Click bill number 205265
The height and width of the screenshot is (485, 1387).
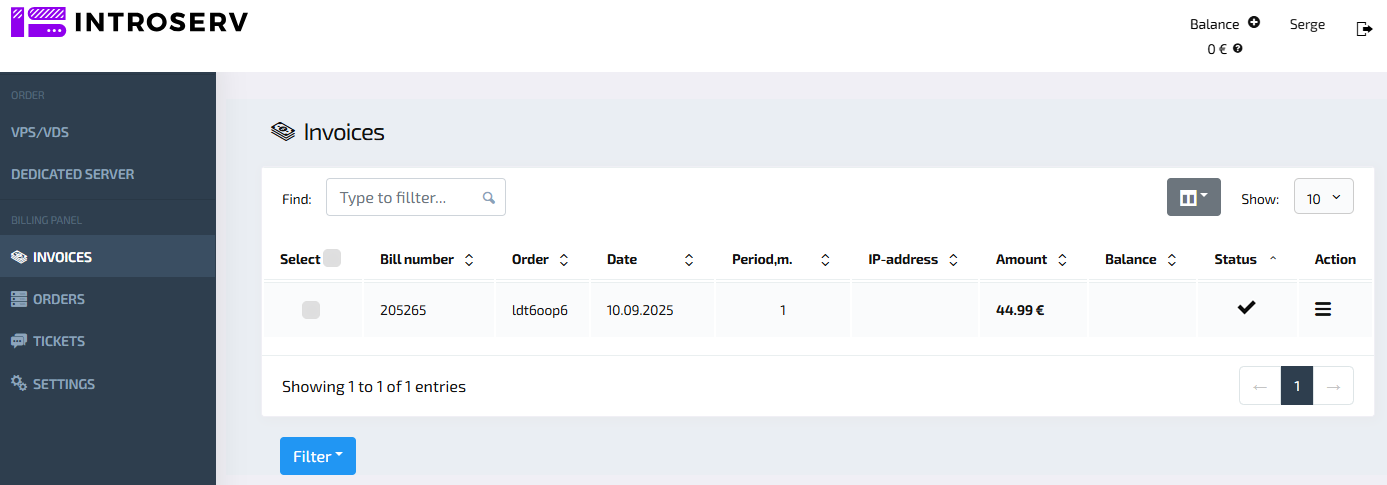[x=403, y=310]
